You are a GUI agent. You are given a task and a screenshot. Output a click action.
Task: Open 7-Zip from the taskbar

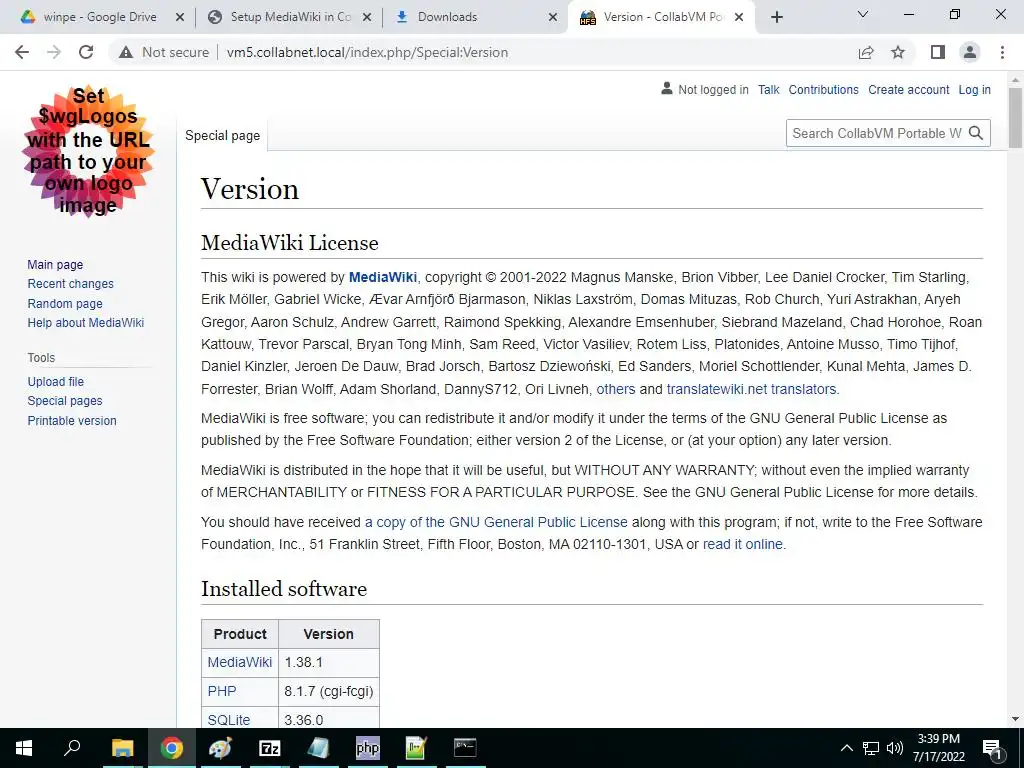(x=269, y=748)
